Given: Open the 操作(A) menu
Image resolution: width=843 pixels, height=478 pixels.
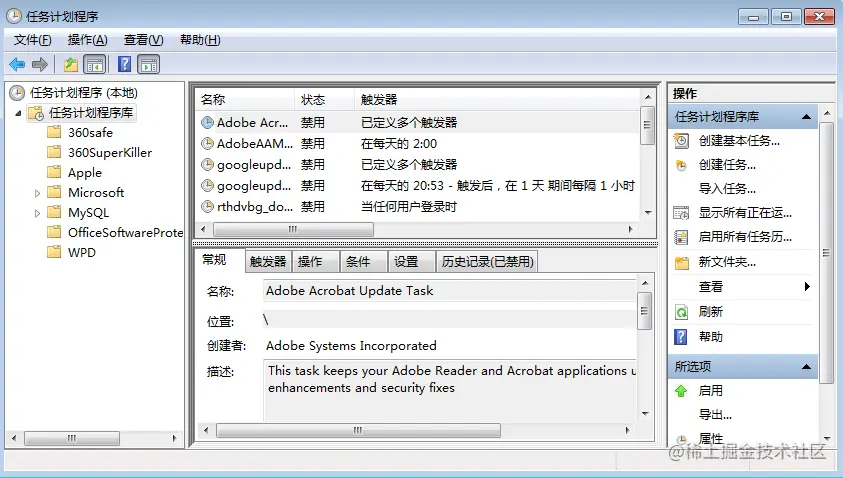Looking at the screenshot, I should click(88, 40).
